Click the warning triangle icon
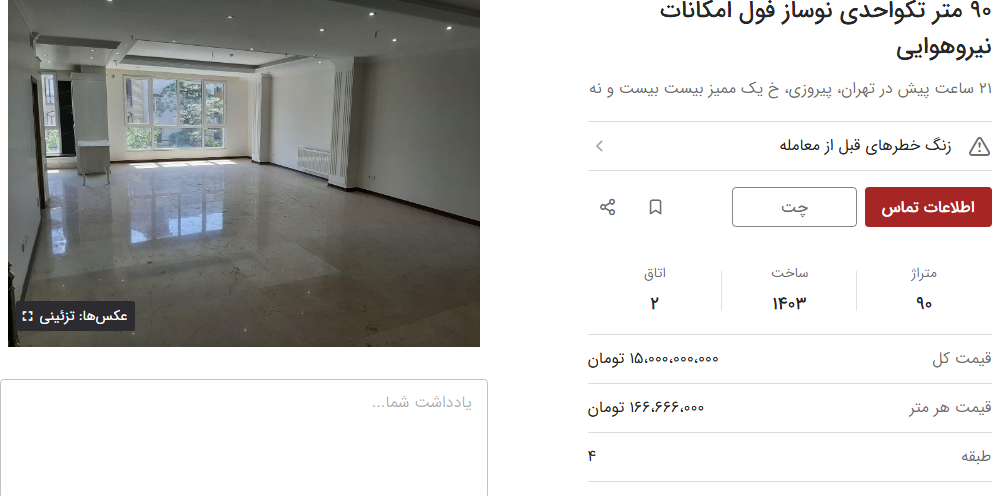 tap(979, 146)
